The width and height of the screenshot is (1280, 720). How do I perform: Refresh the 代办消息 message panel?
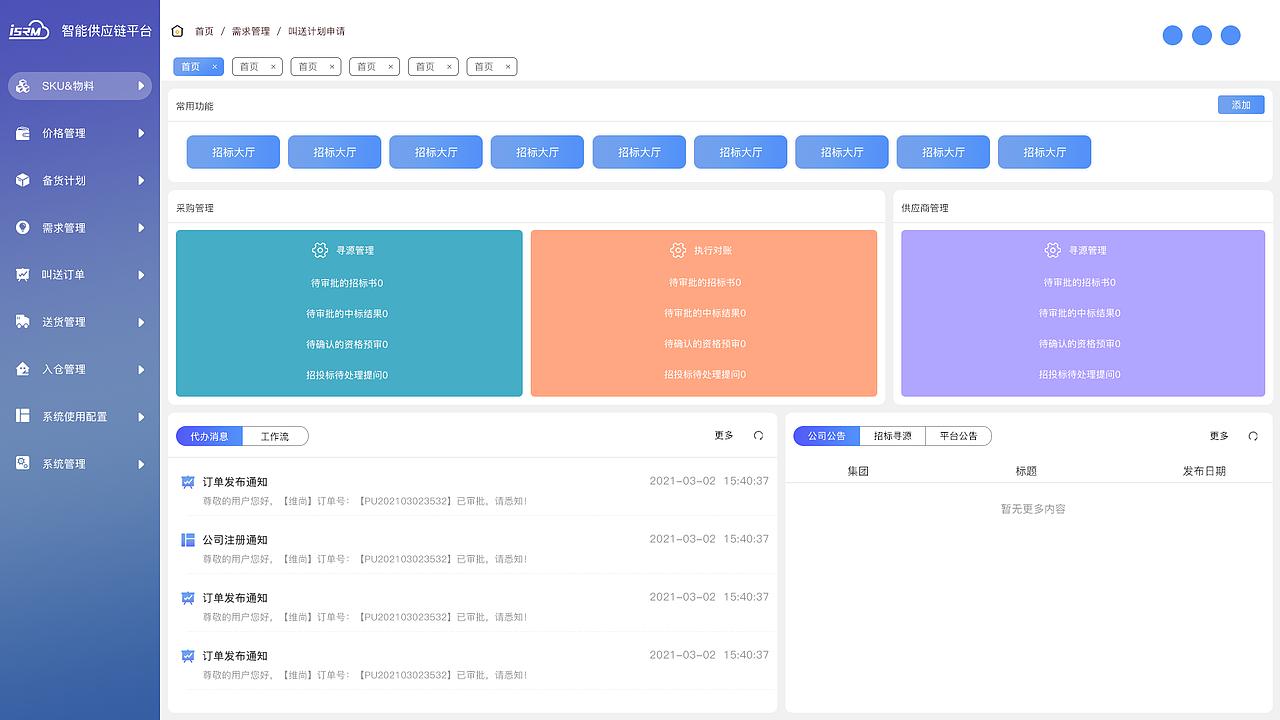click(758, 436)
